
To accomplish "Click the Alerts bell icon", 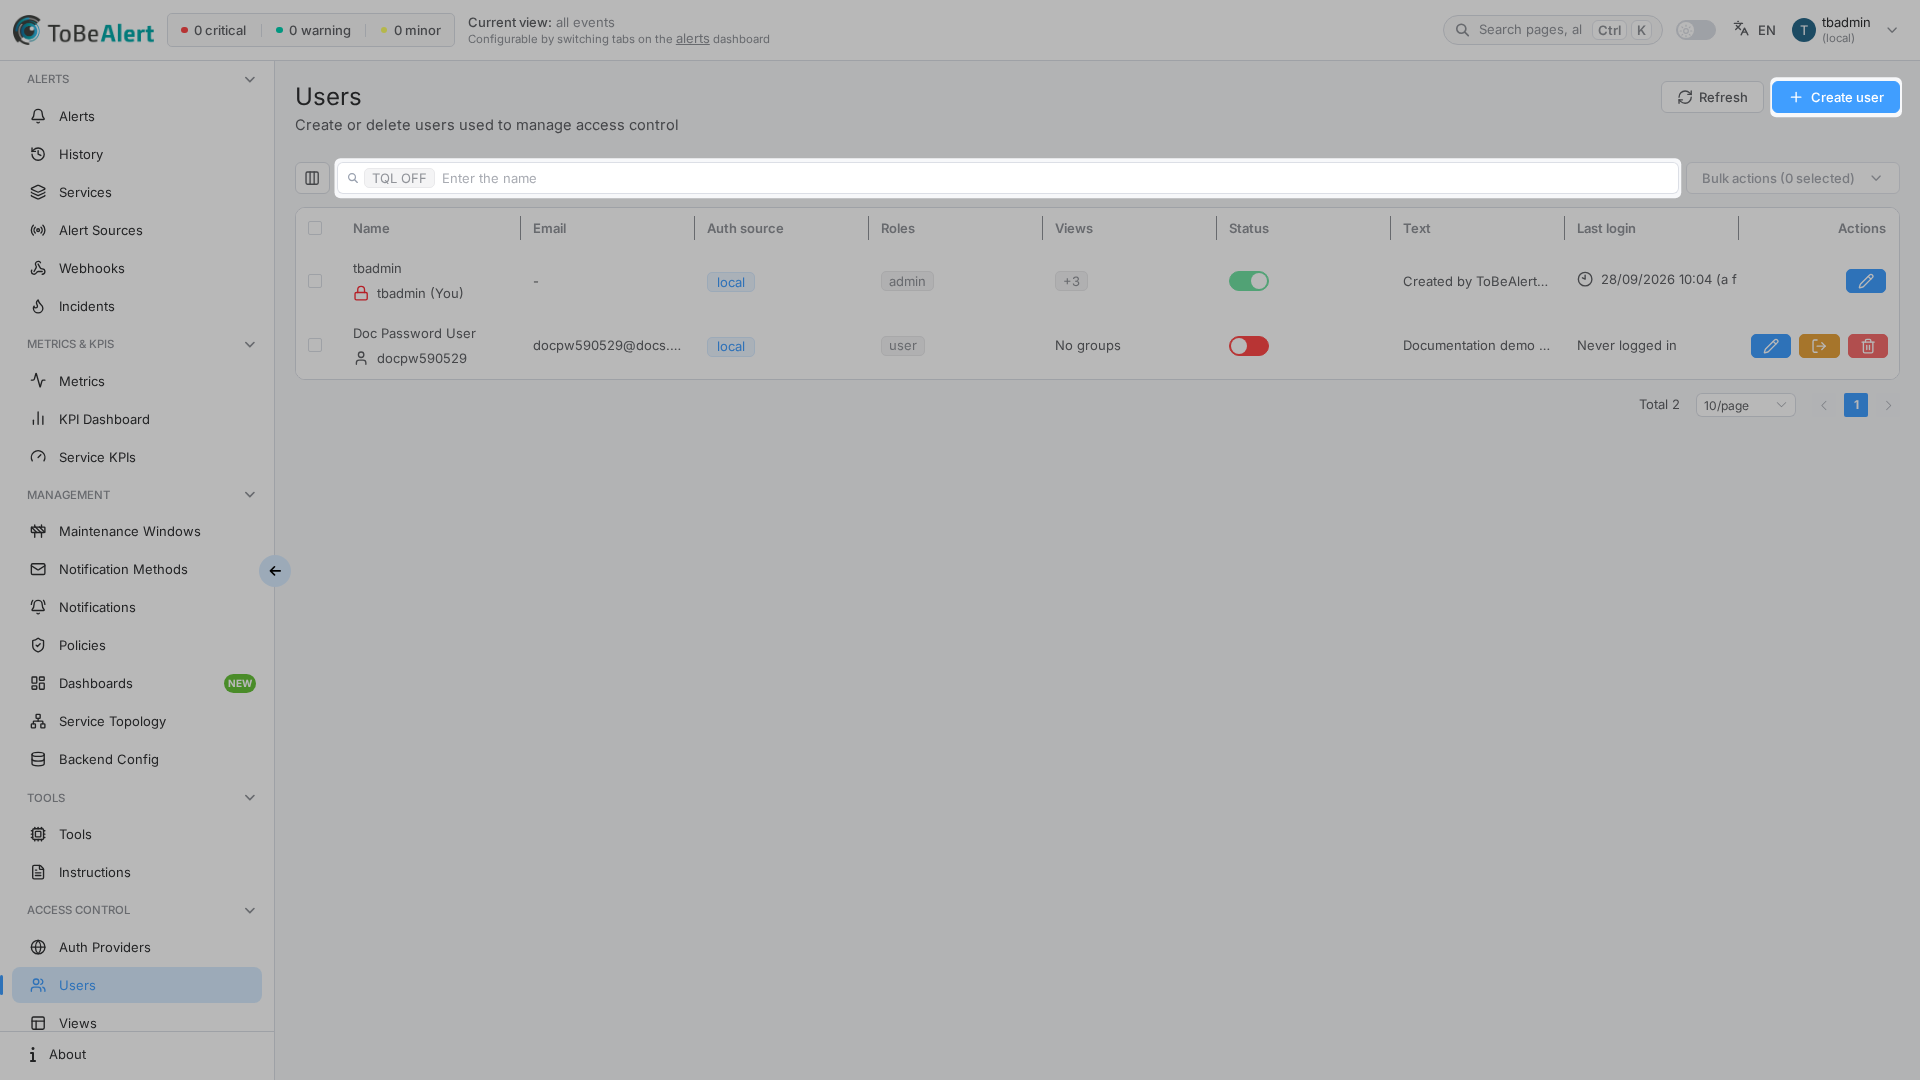I will pyautogui.click(x=38, y=116).
